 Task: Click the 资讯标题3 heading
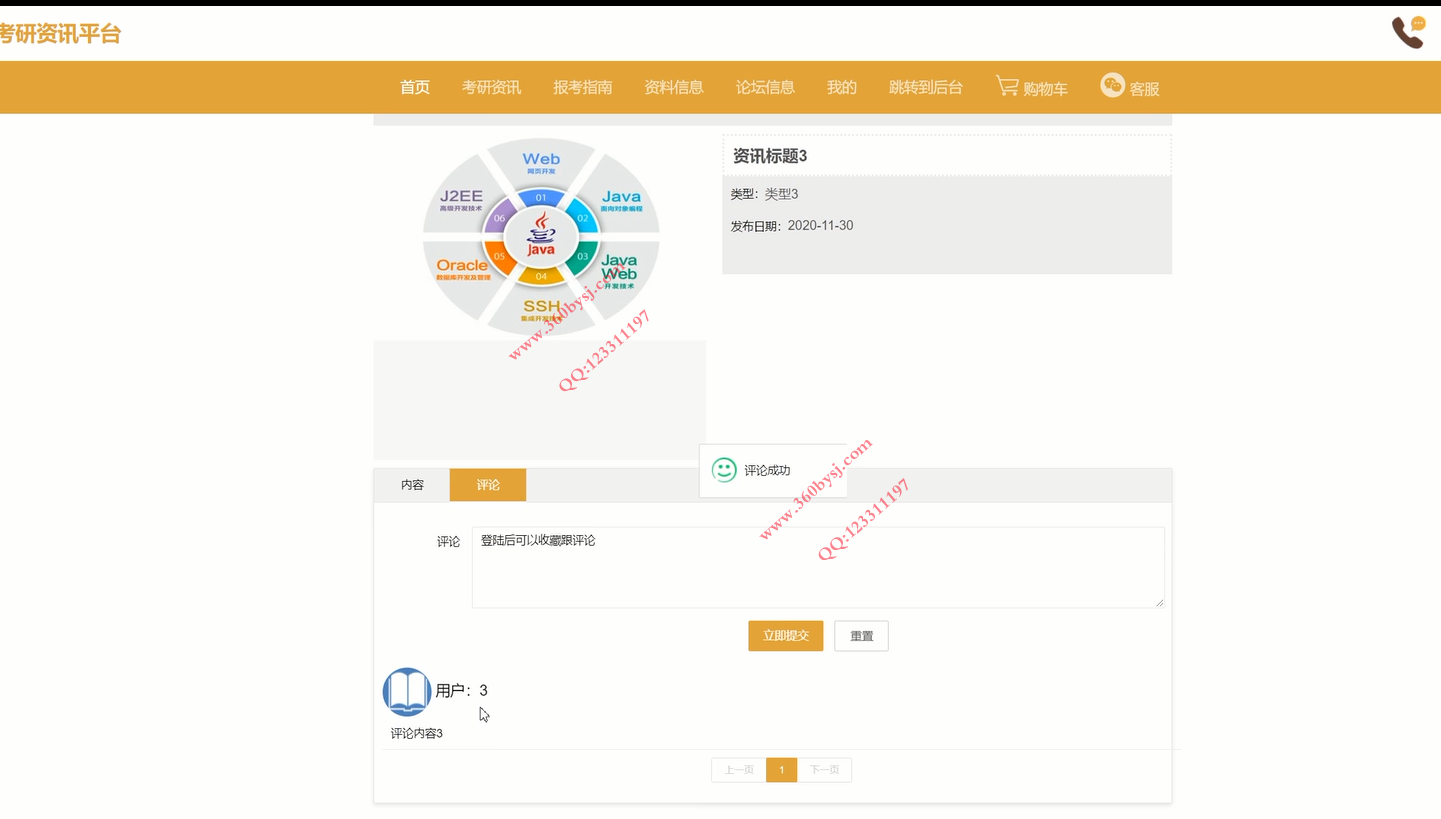point(770,156)
